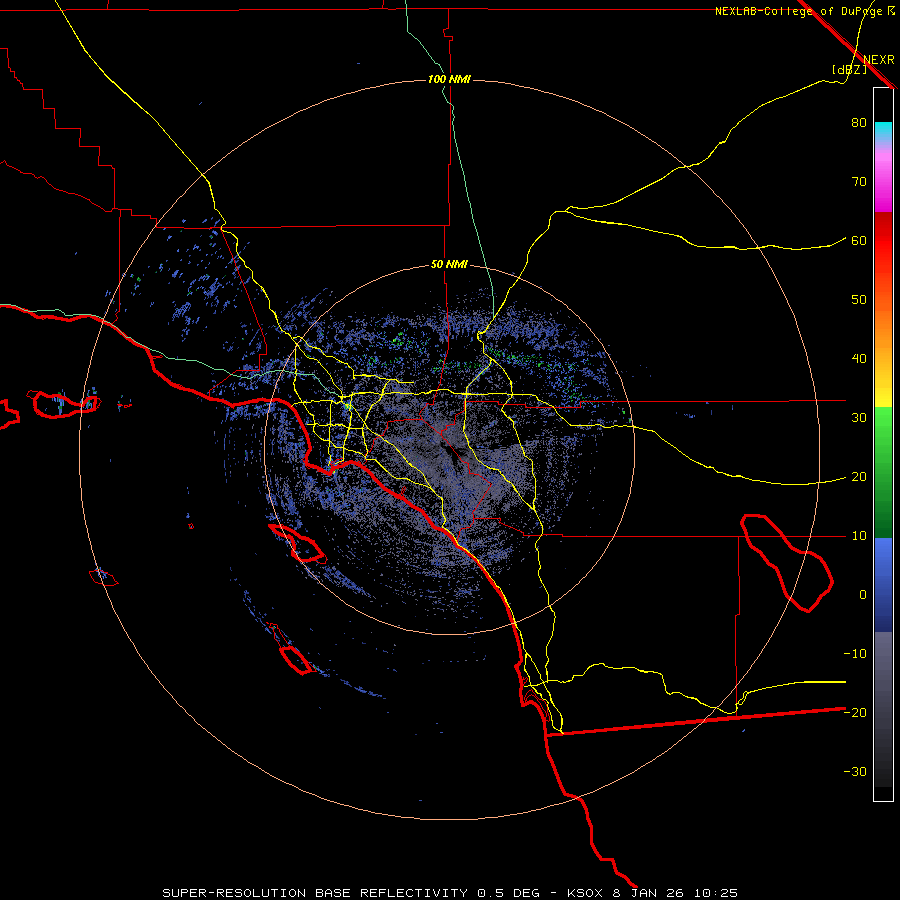The height and width of the screenshot is (900, 900).
Task: Click the 0.5 DEG elevation text in caption
Action: 509,893
